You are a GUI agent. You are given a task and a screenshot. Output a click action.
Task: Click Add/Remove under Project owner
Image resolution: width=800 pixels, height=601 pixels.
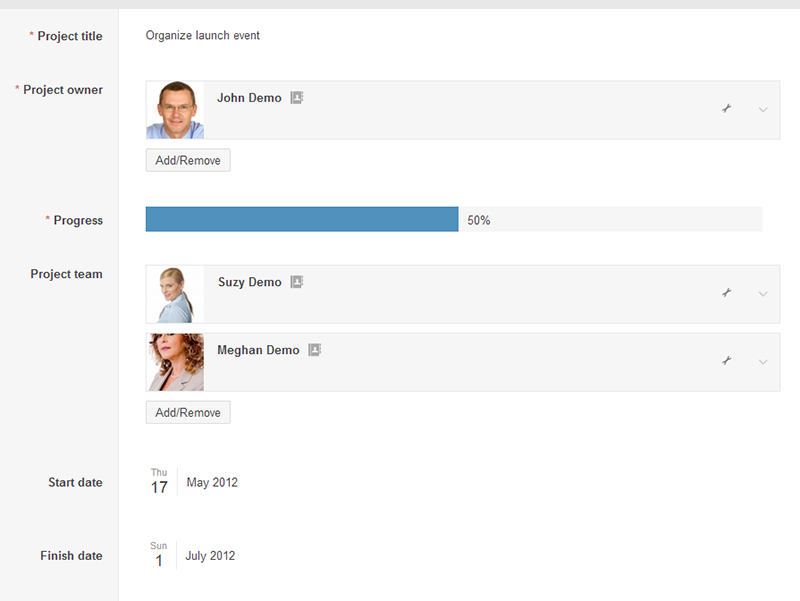pos(188,160)
